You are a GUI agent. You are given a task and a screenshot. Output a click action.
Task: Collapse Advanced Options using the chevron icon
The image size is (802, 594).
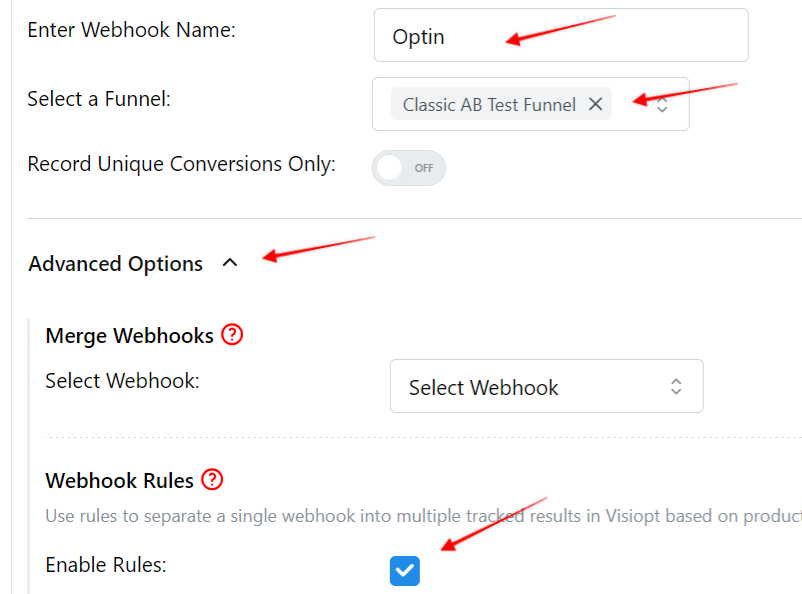pyautogui.click(x=230, y=263)
